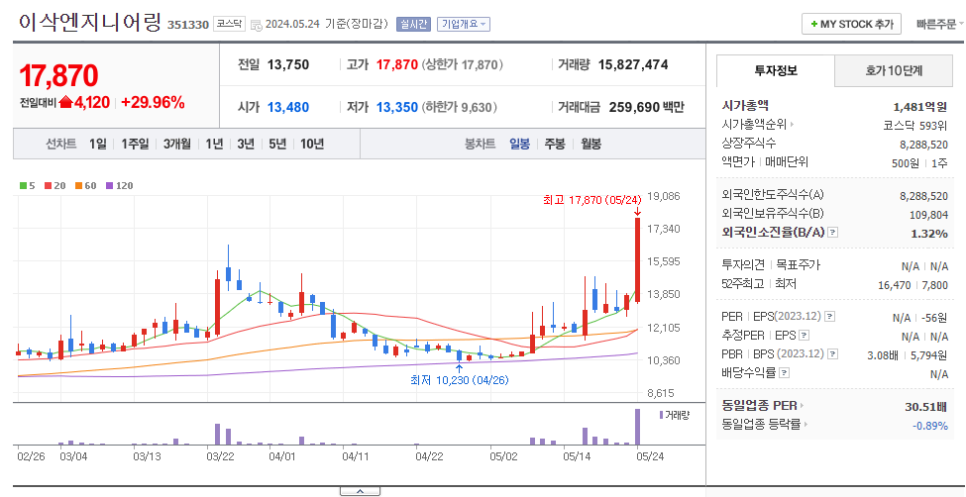Click the 외국인보유주식수 value 109,804
The width and height of the screenshot is (966, 497).
(x=929, y=214)
